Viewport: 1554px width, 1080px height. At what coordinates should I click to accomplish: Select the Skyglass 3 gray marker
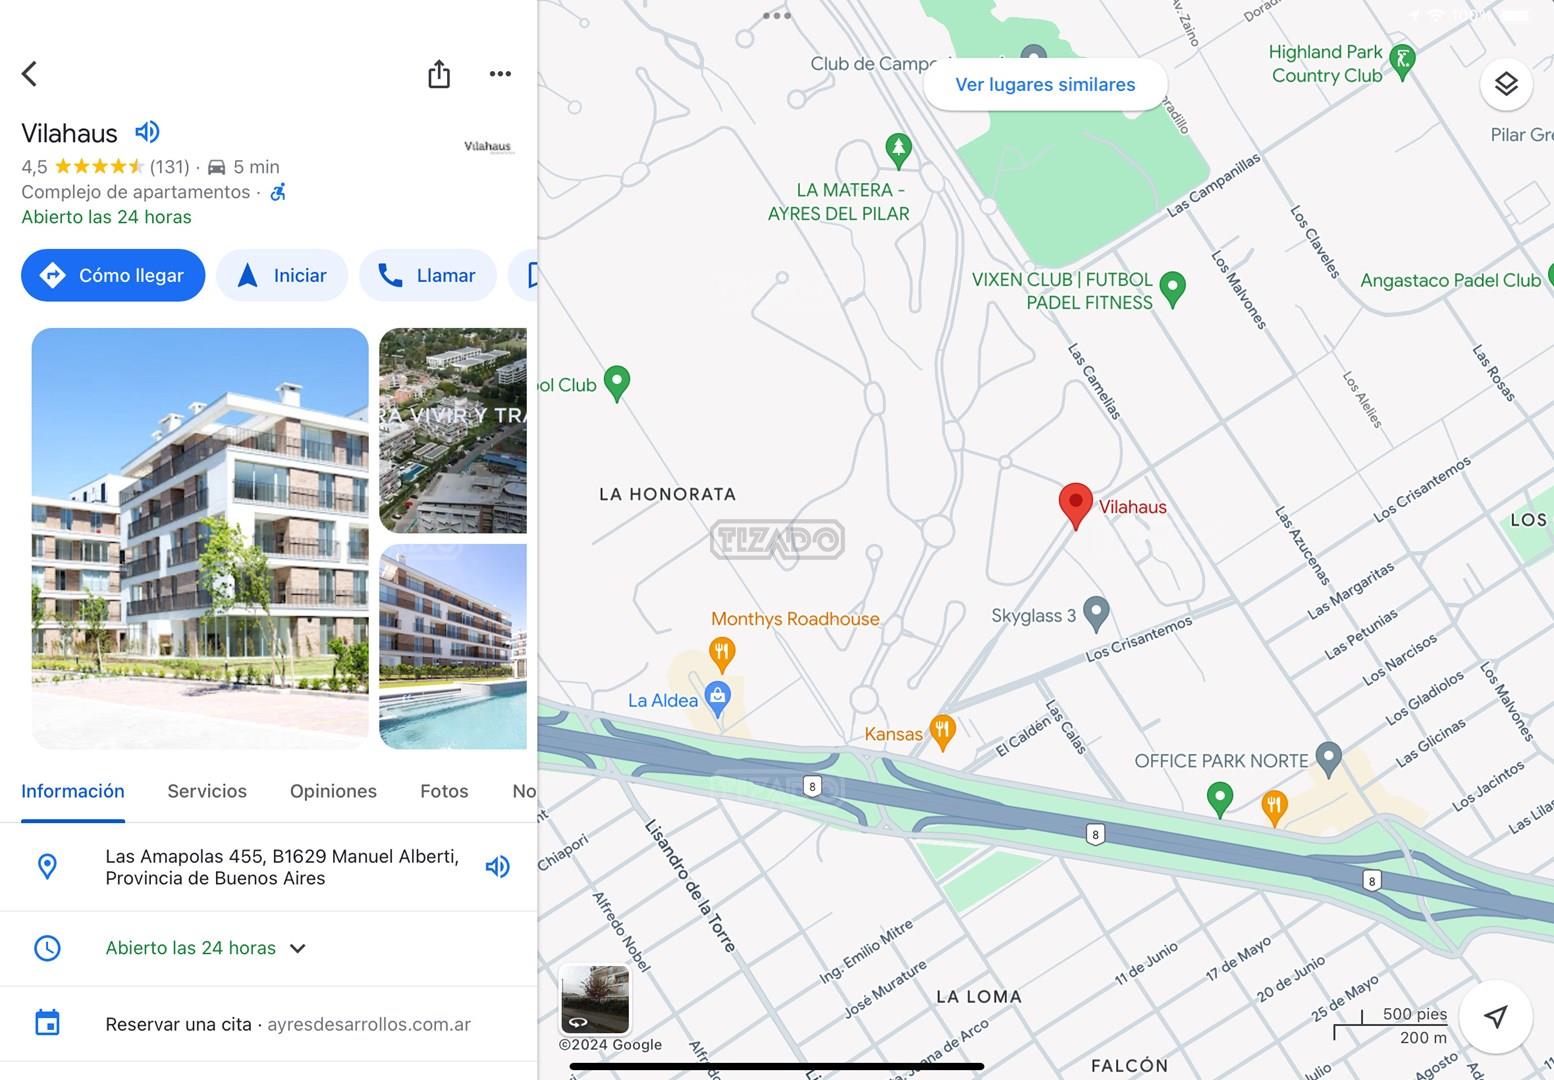pos(1096,613)
